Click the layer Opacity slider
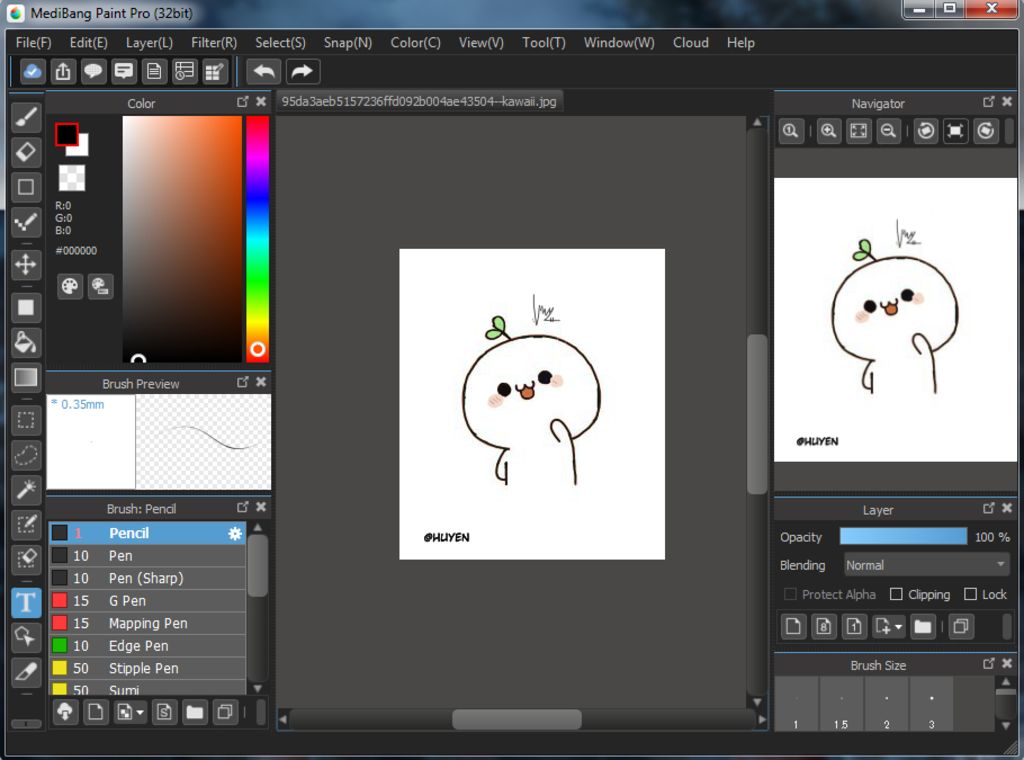 (x=903, y=537)
